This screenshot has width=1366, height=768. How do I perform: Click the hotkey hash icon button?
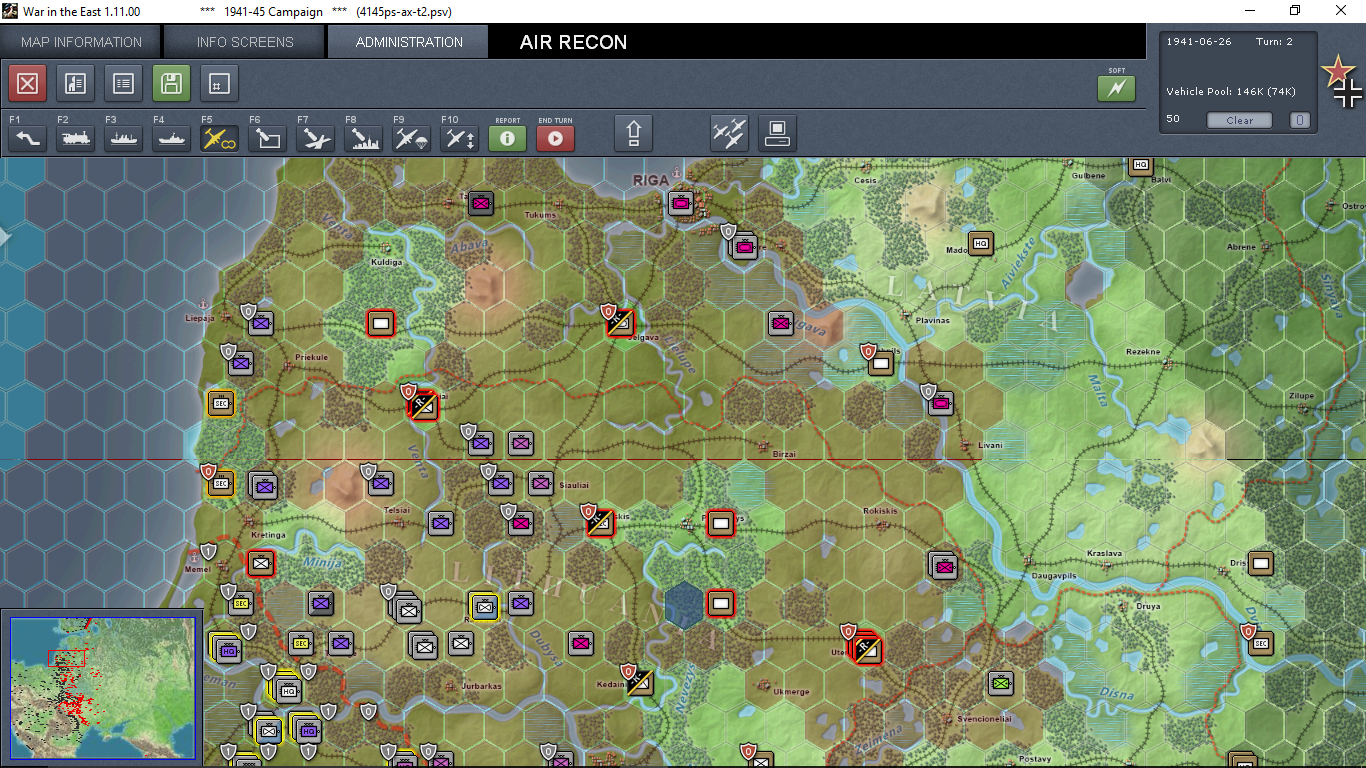pyautogui.click(x=219, y=84)
